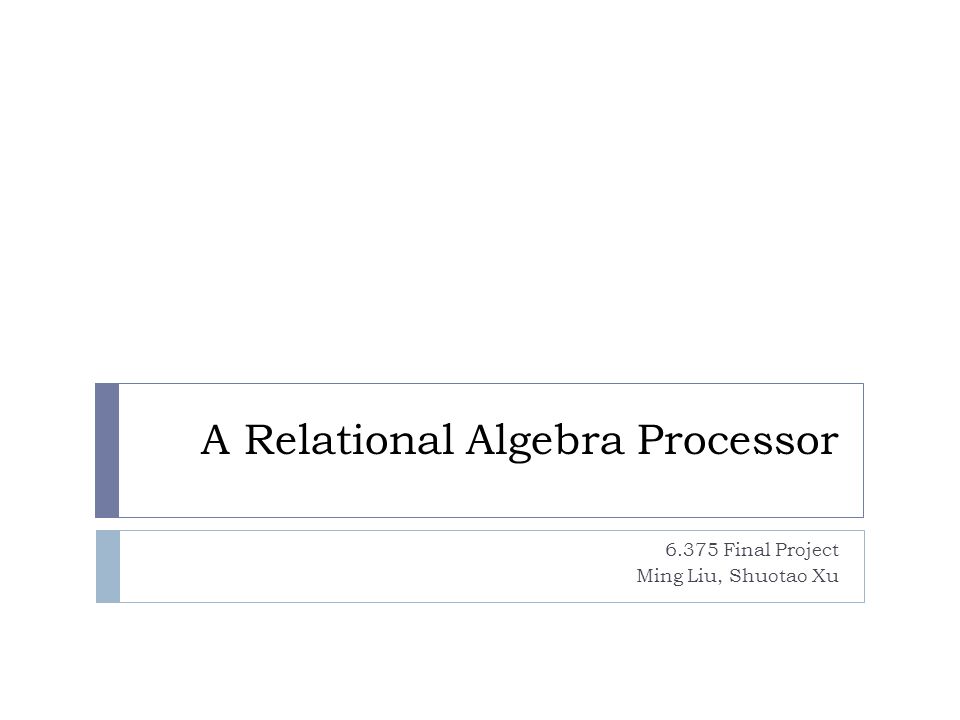960x720 pixels.
Task: Click the word "Final" in the subtitle
Action: pos(746,550)
